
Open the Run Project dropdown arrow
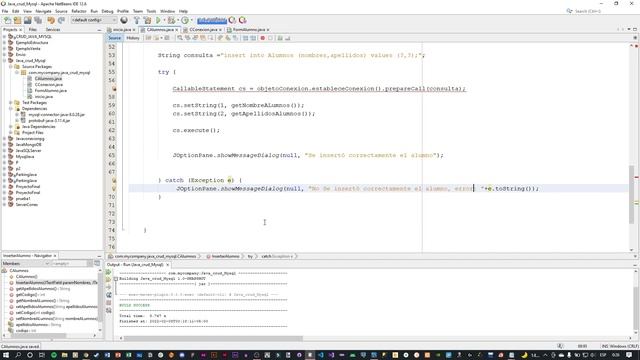click(x=164, y=20)
